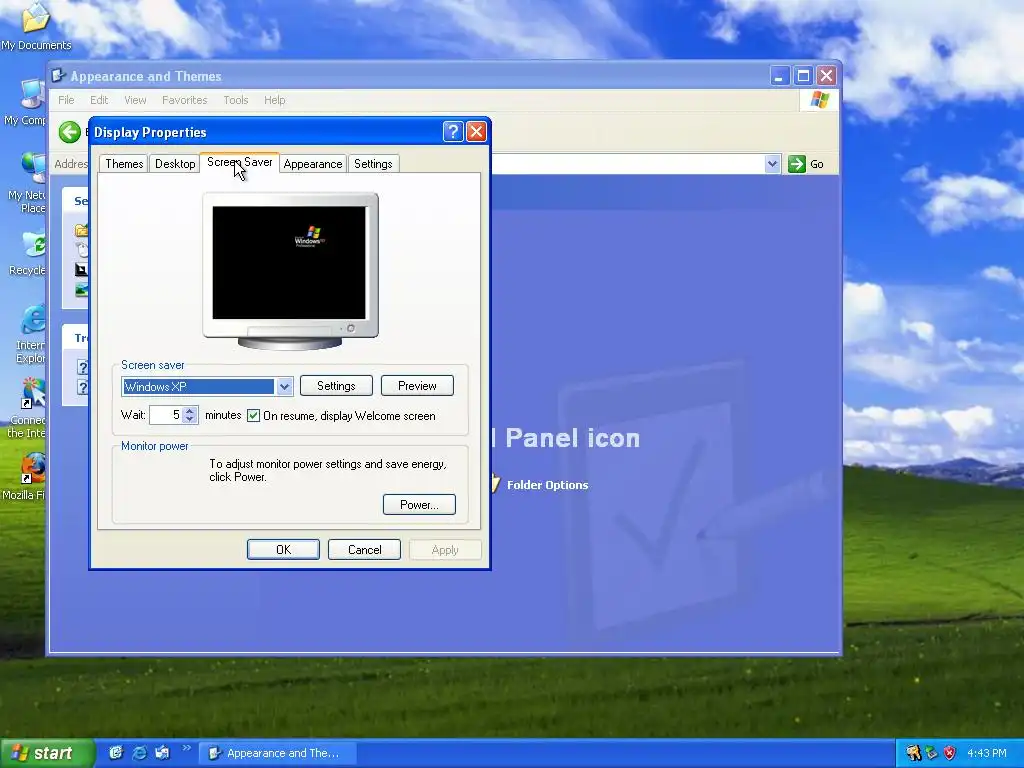Open the Favorites menu
Screen dimensions: 1024x768
(185, 100)
